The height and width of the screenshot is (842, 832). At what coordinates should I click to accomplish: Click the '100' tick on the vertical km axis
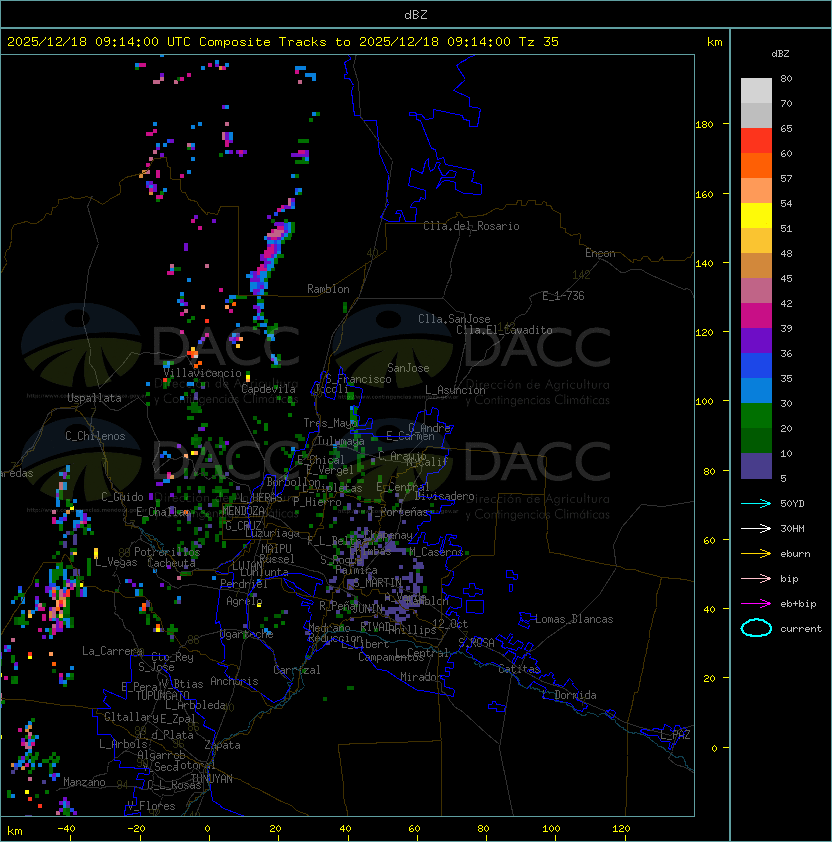(x=704, y=402)
